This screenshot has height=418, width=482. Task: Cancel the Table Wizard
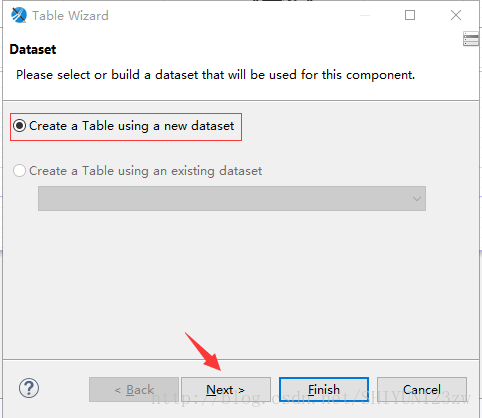(x=422, y=390)
